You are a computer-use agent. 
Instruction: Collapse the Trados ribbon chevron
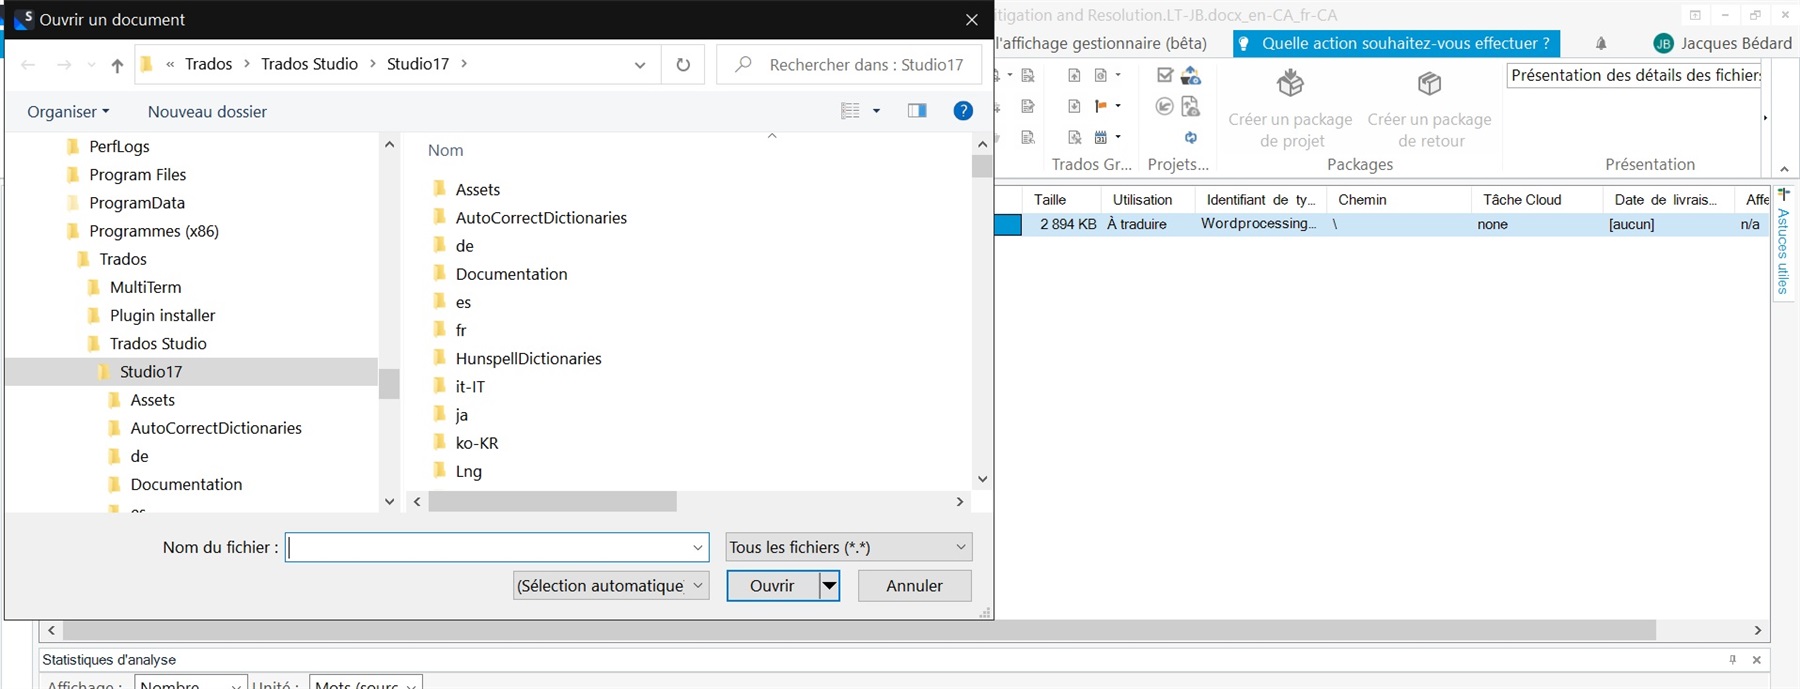(1784, 169)
